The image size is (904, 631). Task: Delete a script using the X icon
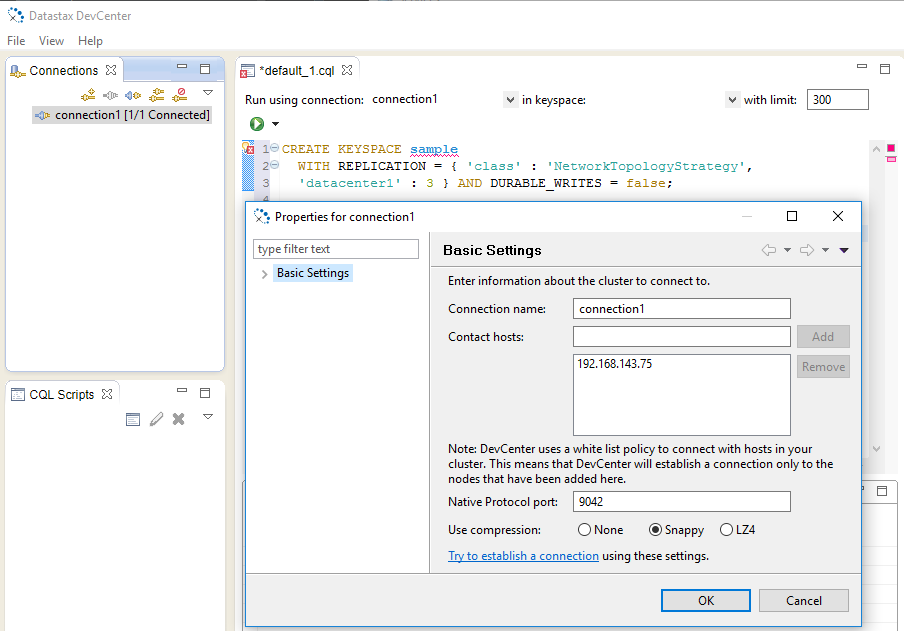coord(178,418)
